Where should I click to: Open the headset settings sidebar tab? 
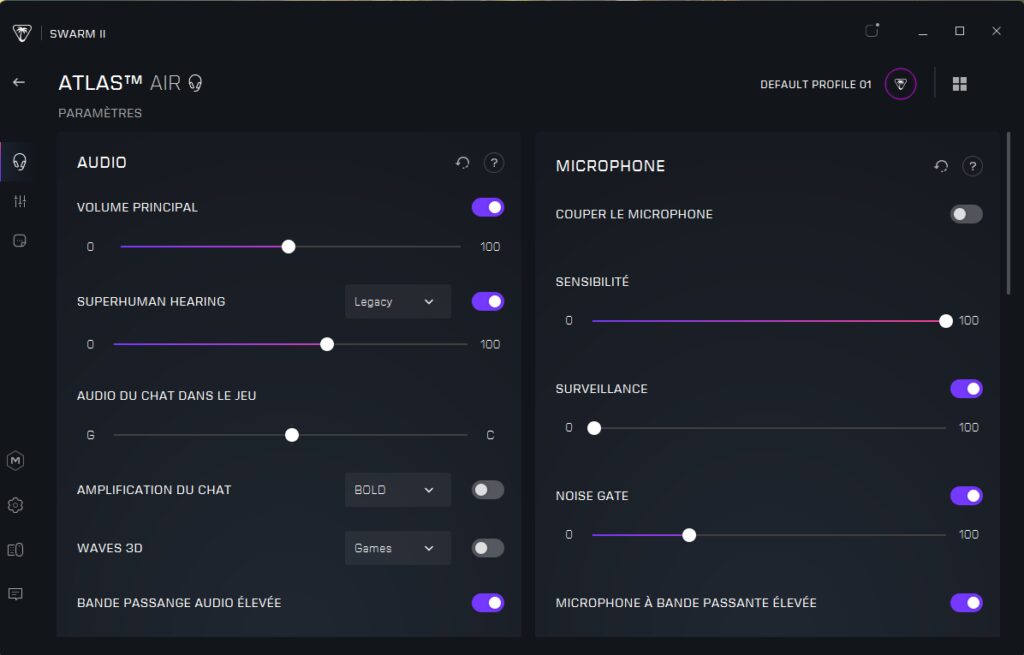pyautogui.click(x=19, y=162)
